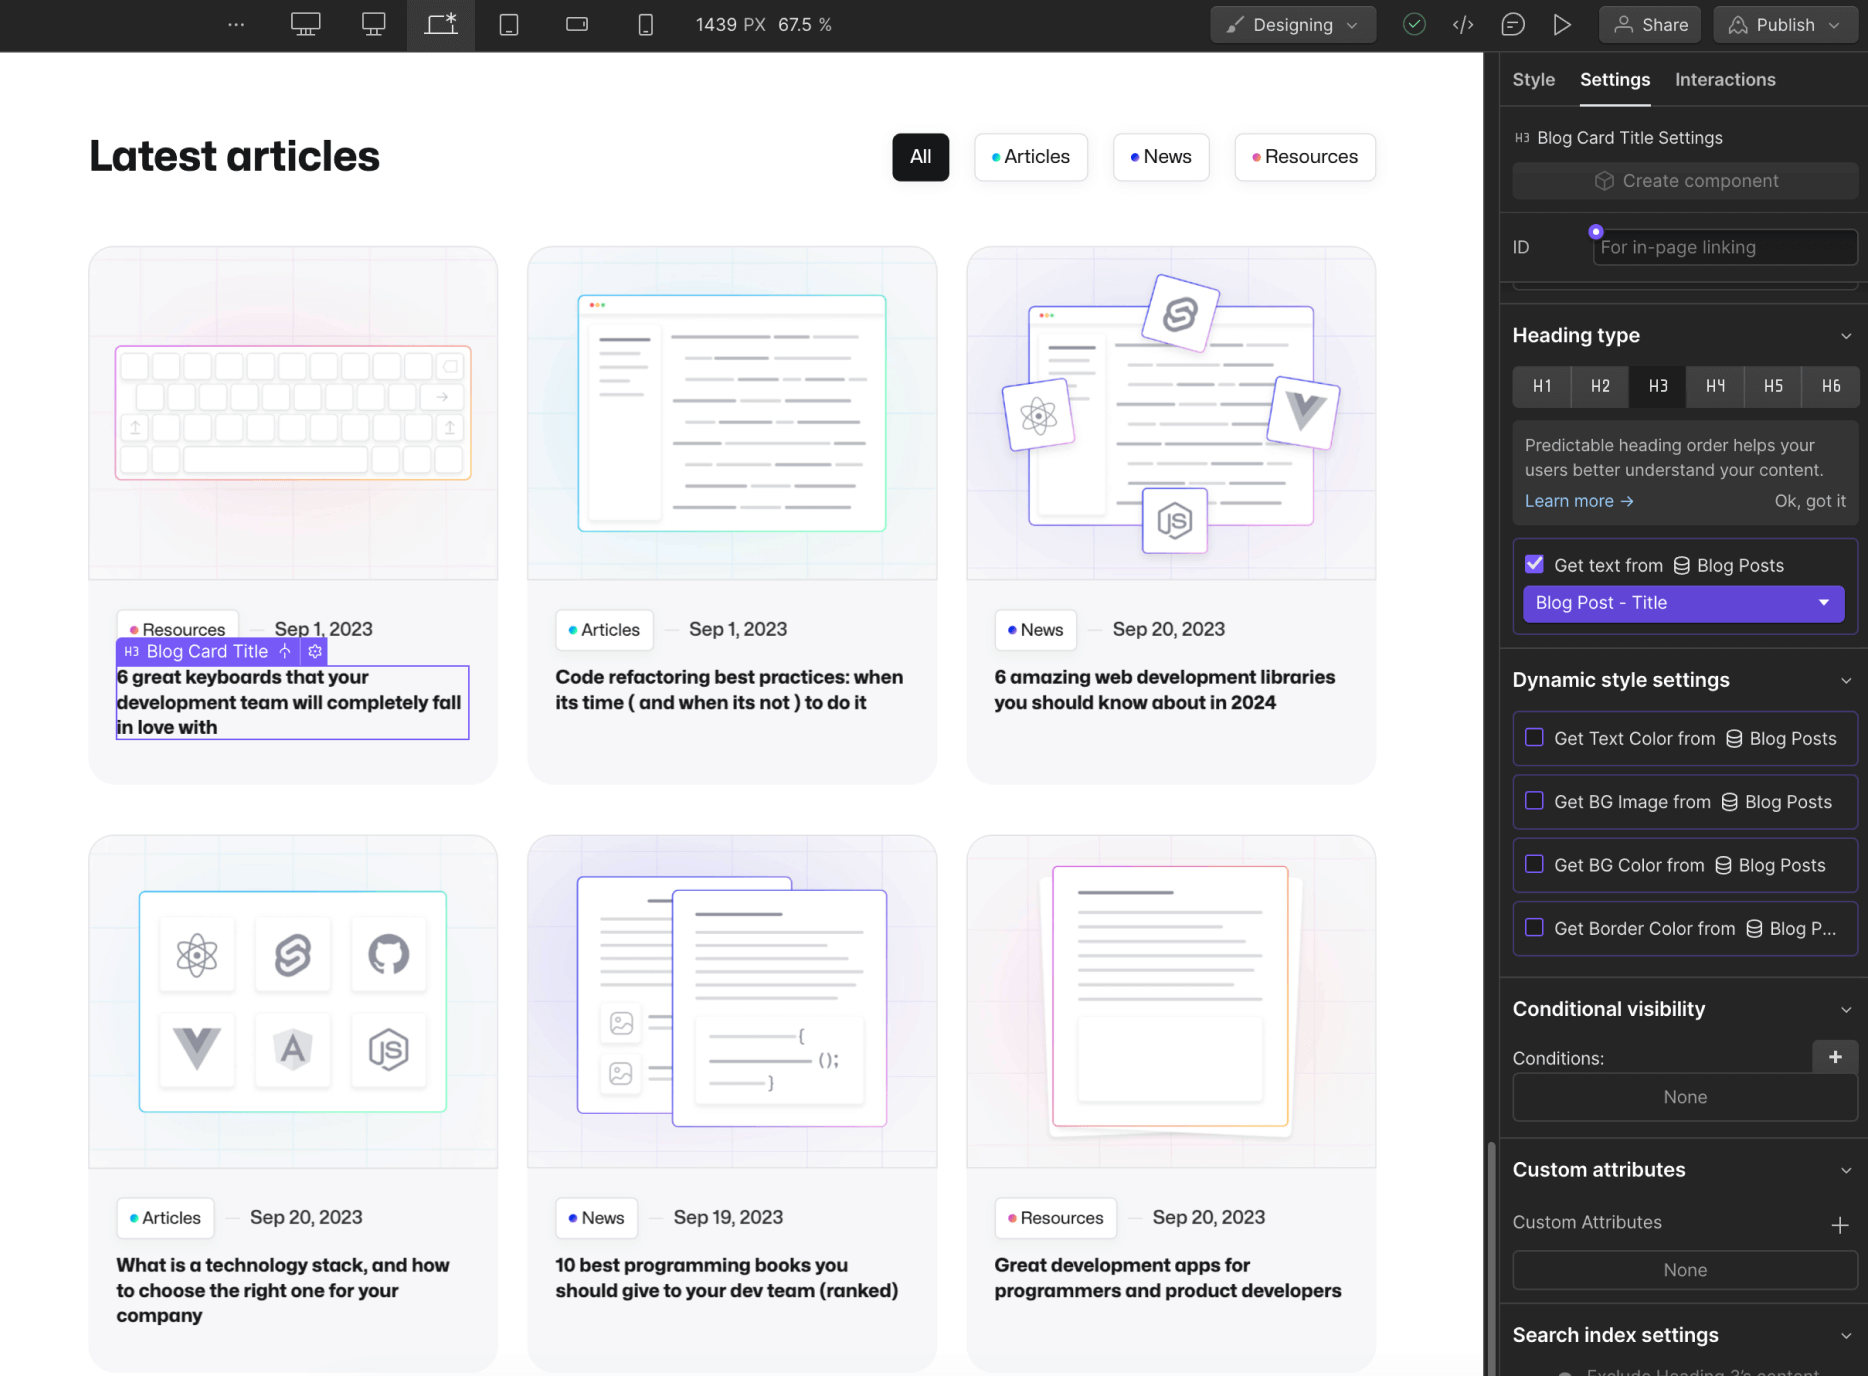This screenshot has width=1868, height=1376.
Task: Switch to the tablet breakpoint view
Action: coord(509,24)
